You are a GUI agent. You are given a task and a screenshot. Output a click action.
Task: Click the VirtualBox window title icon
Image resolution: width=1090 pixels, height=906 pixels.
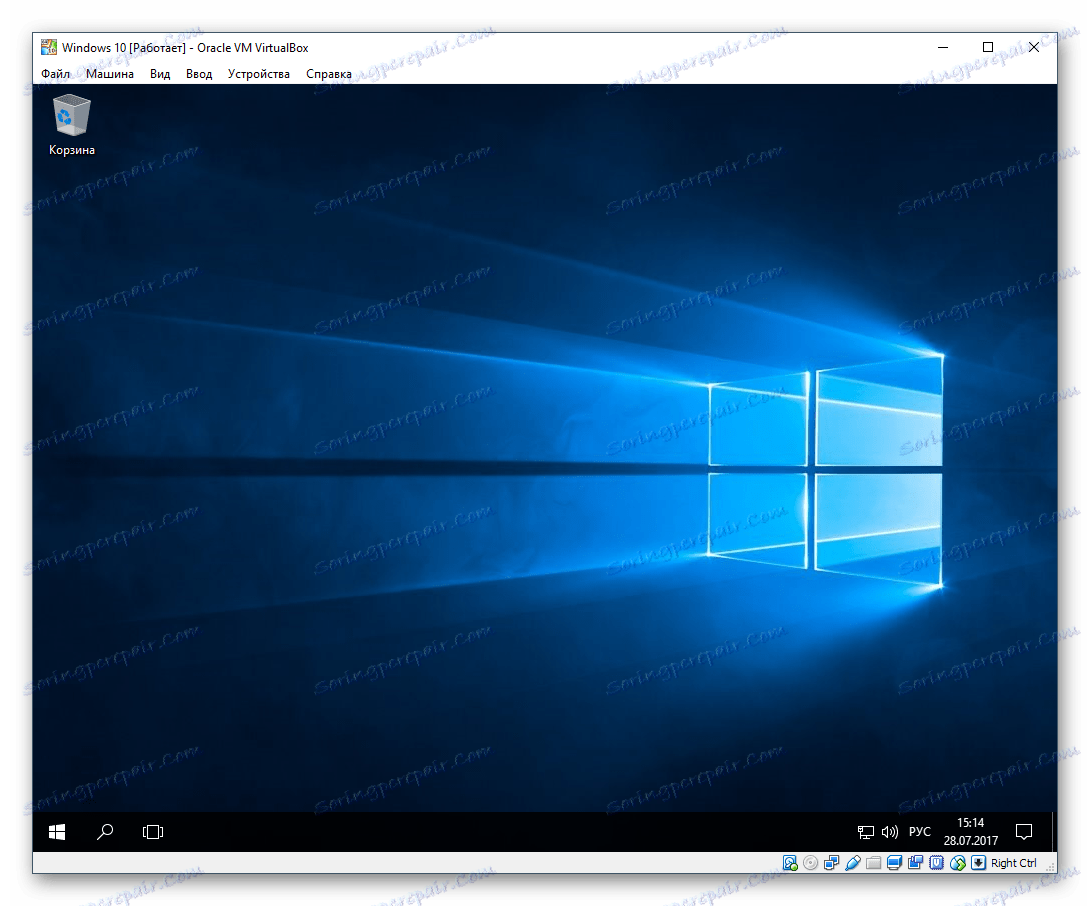(49, 47)
